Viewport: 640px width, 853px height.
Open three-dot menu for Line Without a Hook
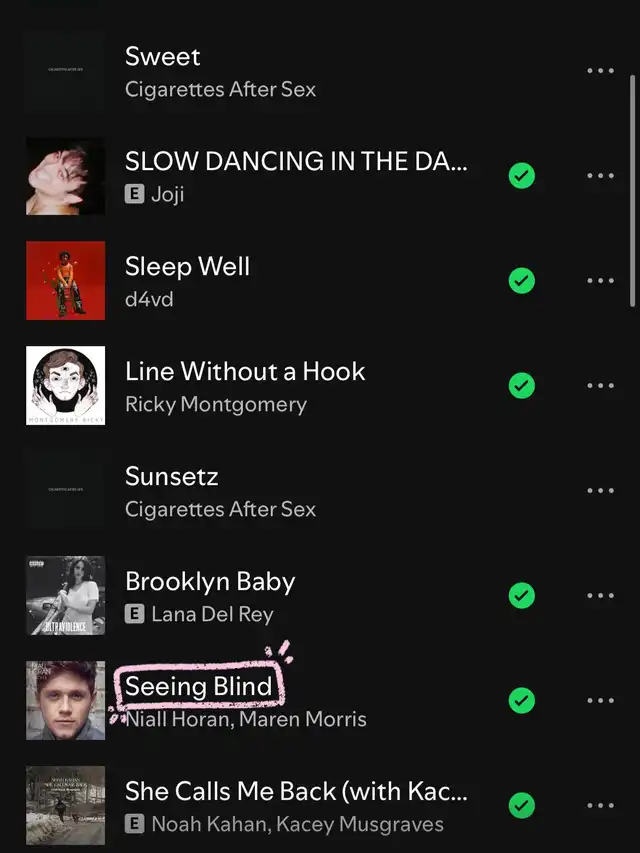point(600,386)
